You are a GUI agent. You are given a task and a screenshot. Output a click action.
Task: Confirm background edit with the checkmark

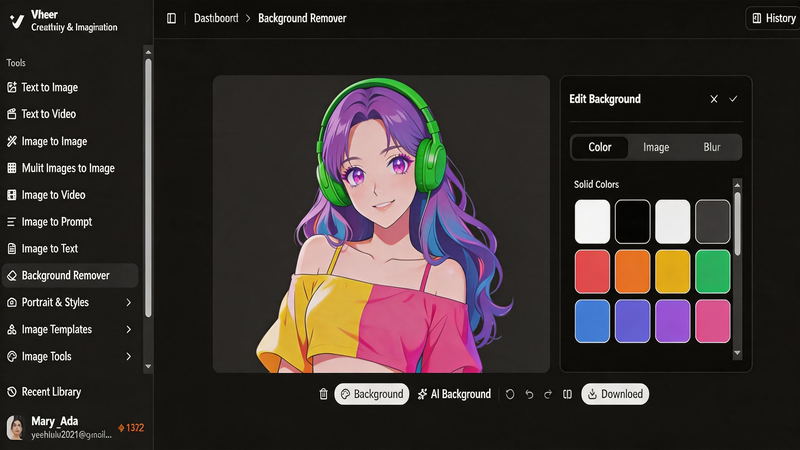click(x=733, y=99)
